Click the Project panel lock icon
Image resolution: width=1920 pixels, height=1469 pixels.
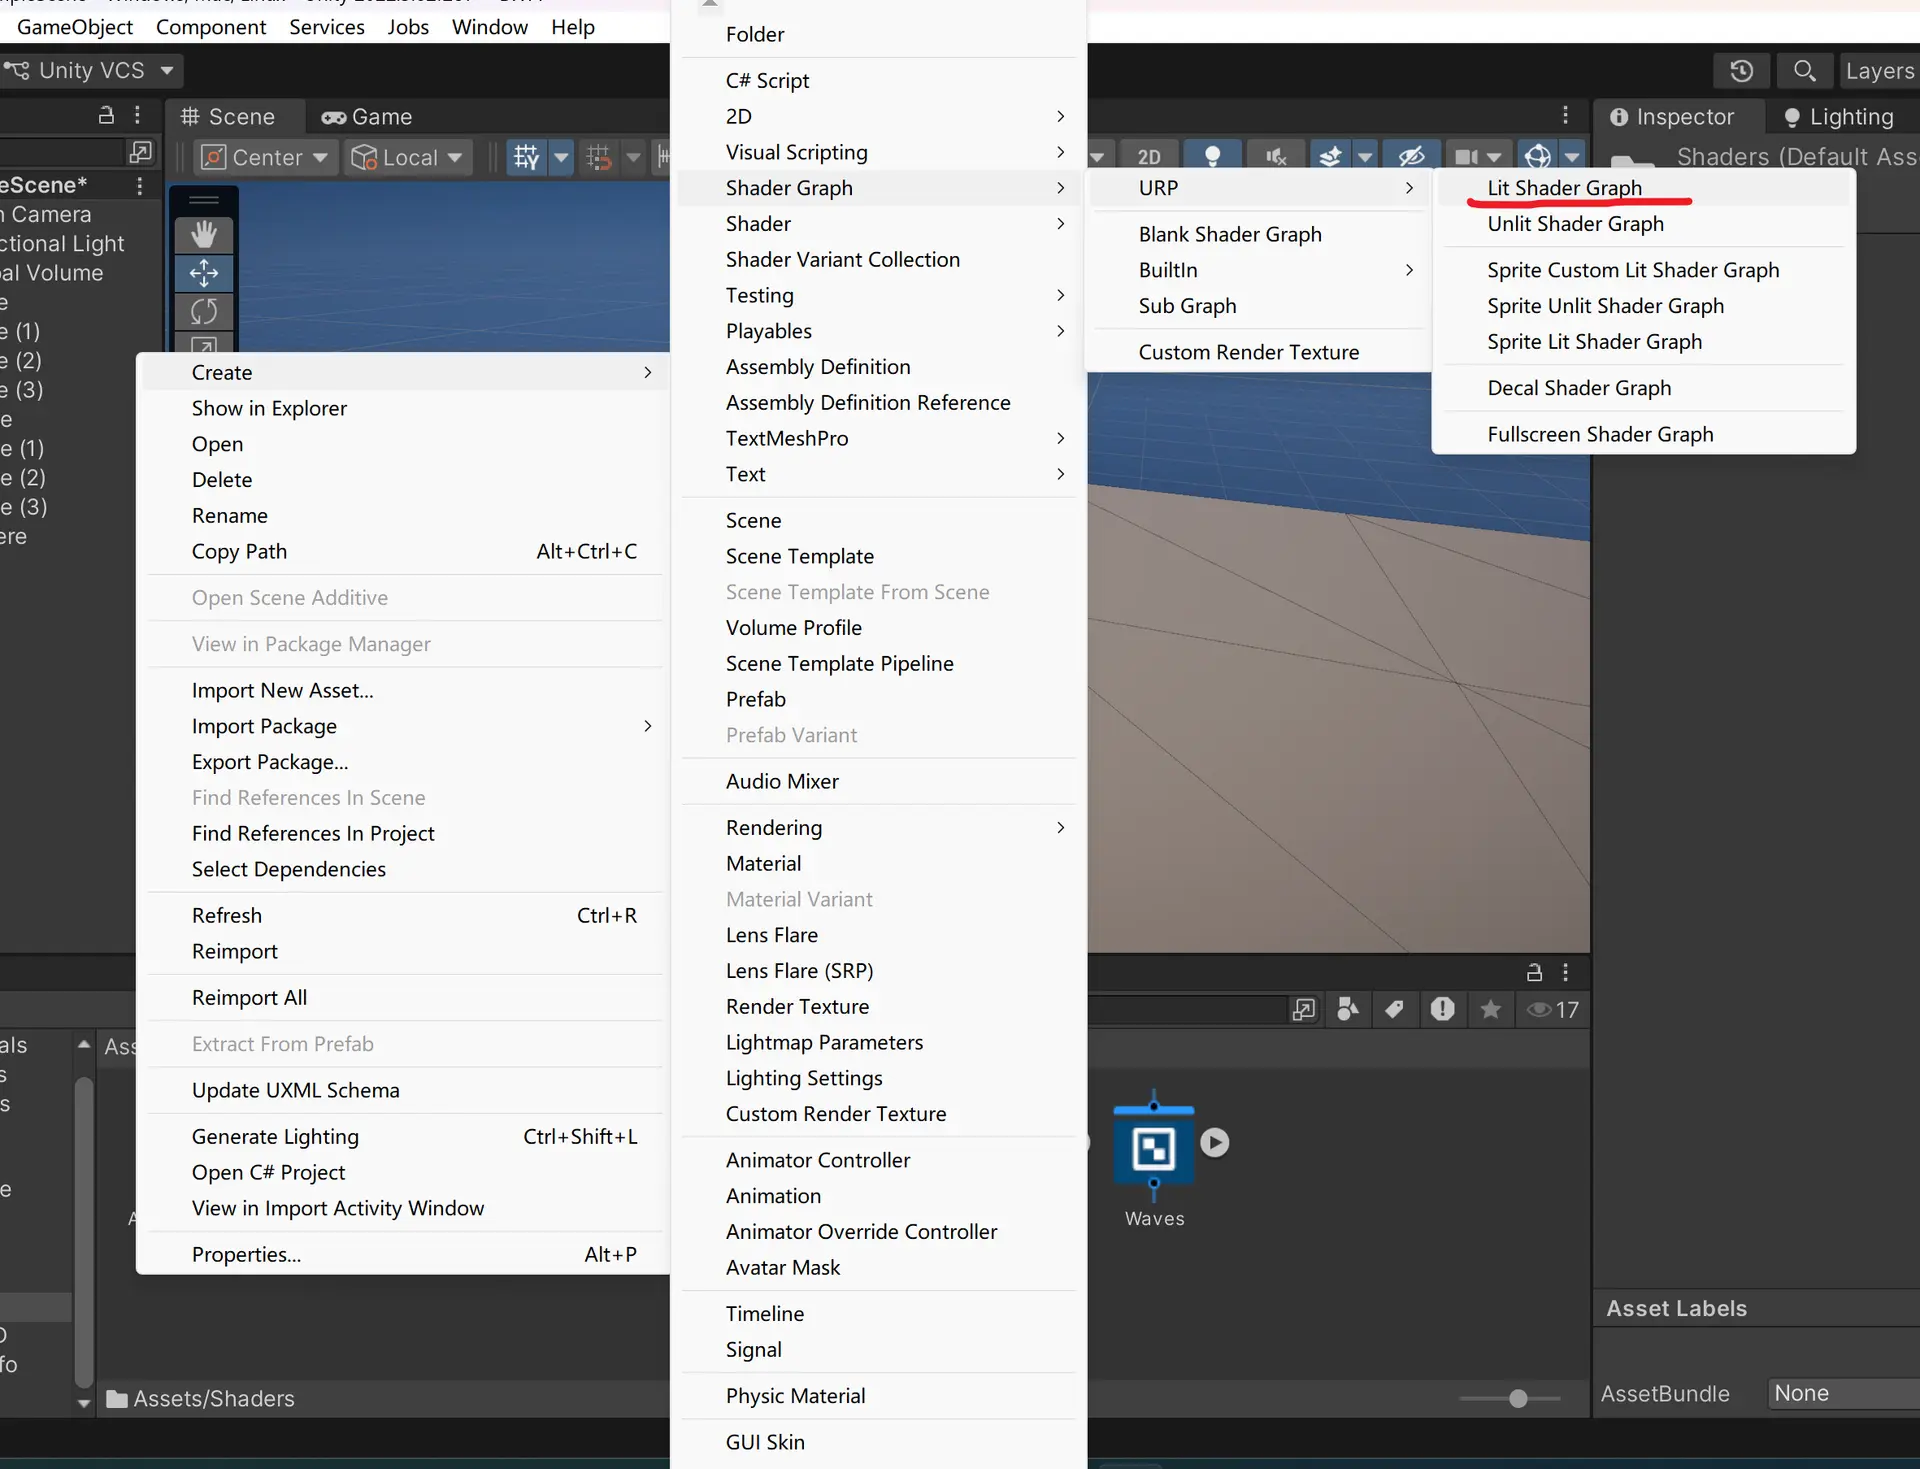pos(1534,972)
